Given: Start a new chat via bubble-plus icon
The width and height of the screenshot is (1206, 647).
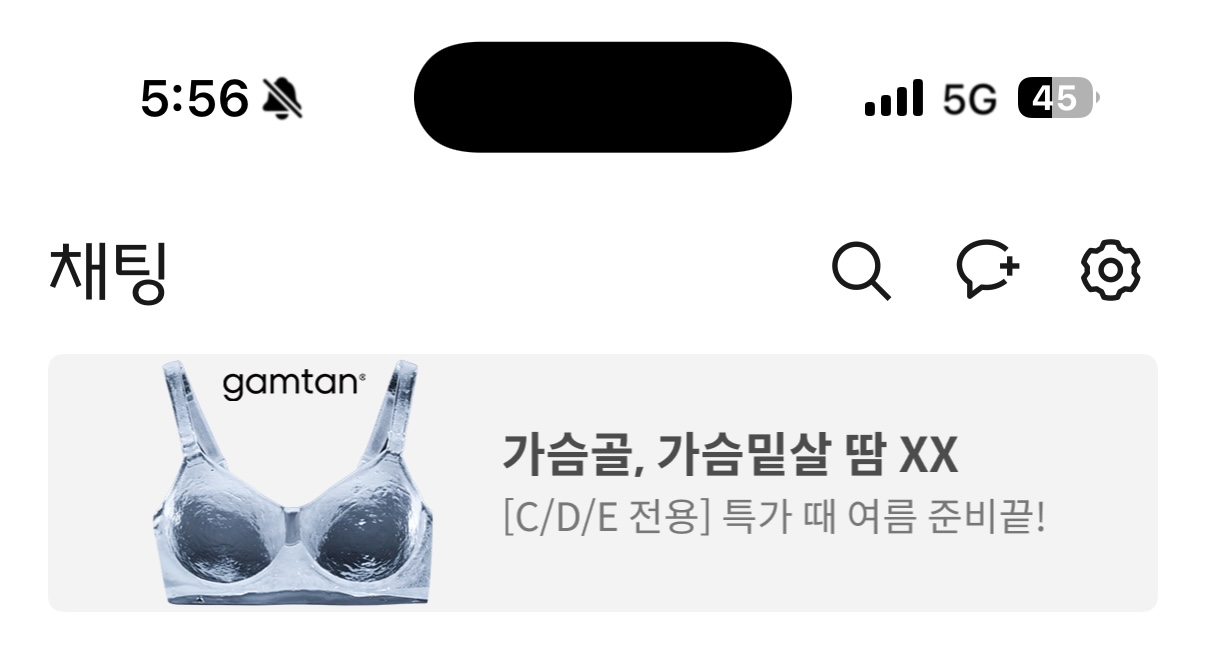Looking at the screenshot, I should 988,270.
